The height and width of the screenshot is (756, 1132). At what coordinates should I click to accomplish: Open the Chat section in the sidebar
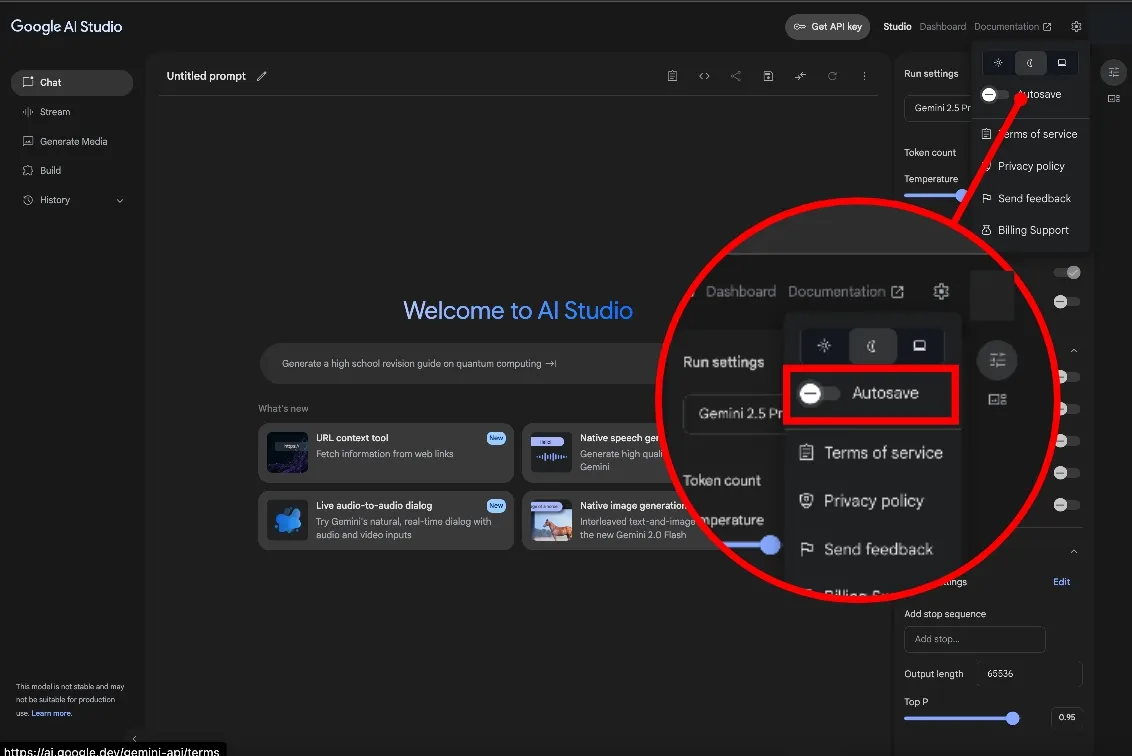coord(71,82)
